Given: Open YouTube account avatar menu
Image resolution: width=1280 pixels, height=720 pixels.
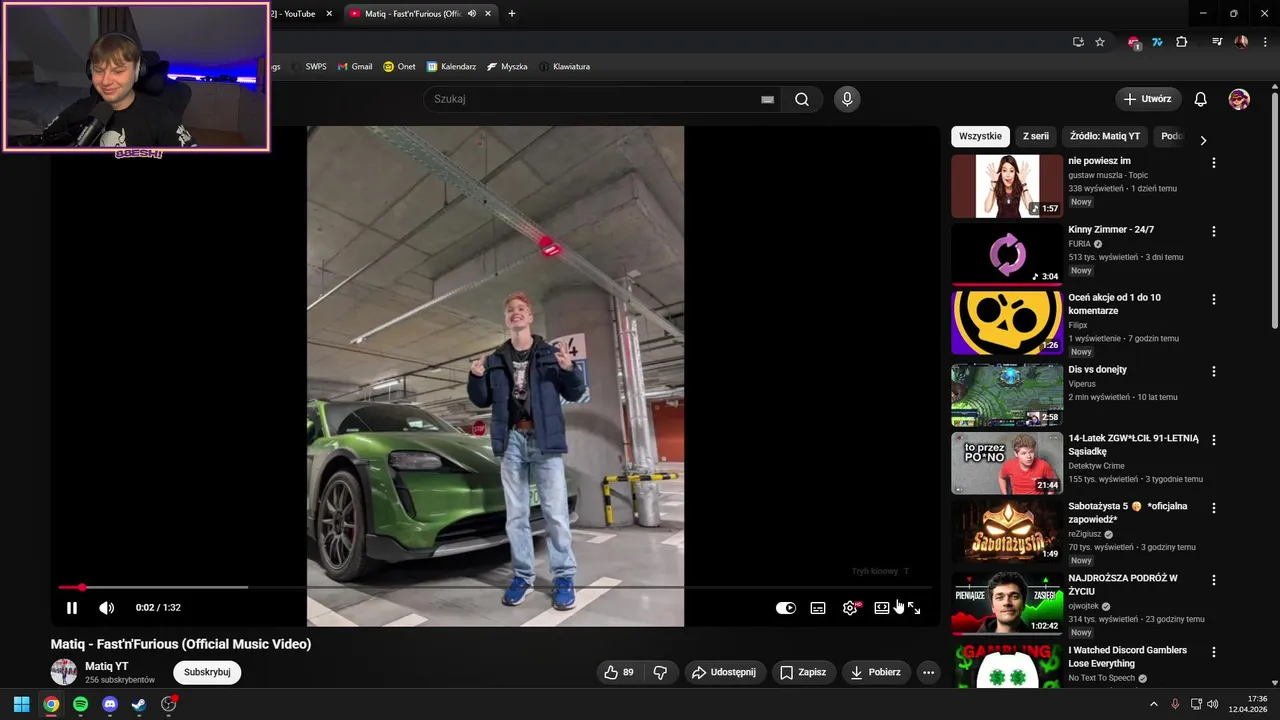Looking at the screenshot, I should (1239, 99).
